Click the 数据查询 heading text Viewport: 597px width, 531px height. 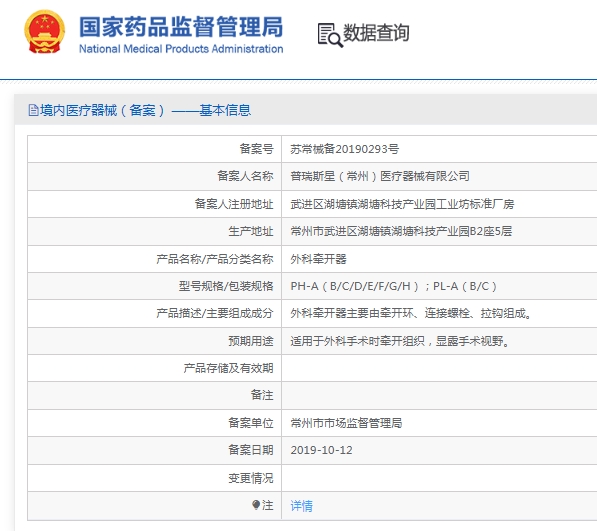pos(376,33)
